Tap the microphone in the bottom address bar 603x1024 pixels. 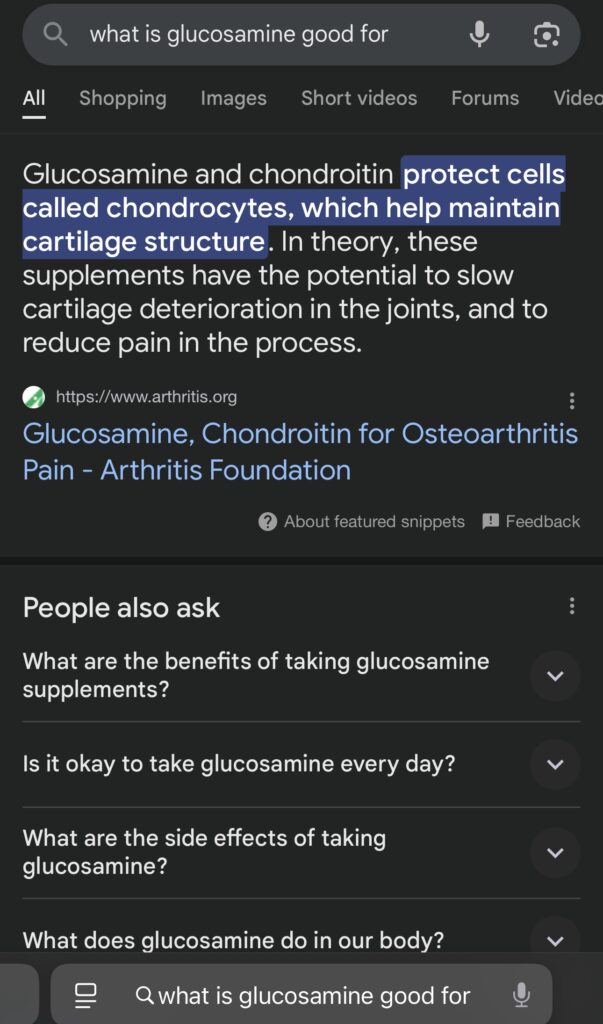point(521,995)
